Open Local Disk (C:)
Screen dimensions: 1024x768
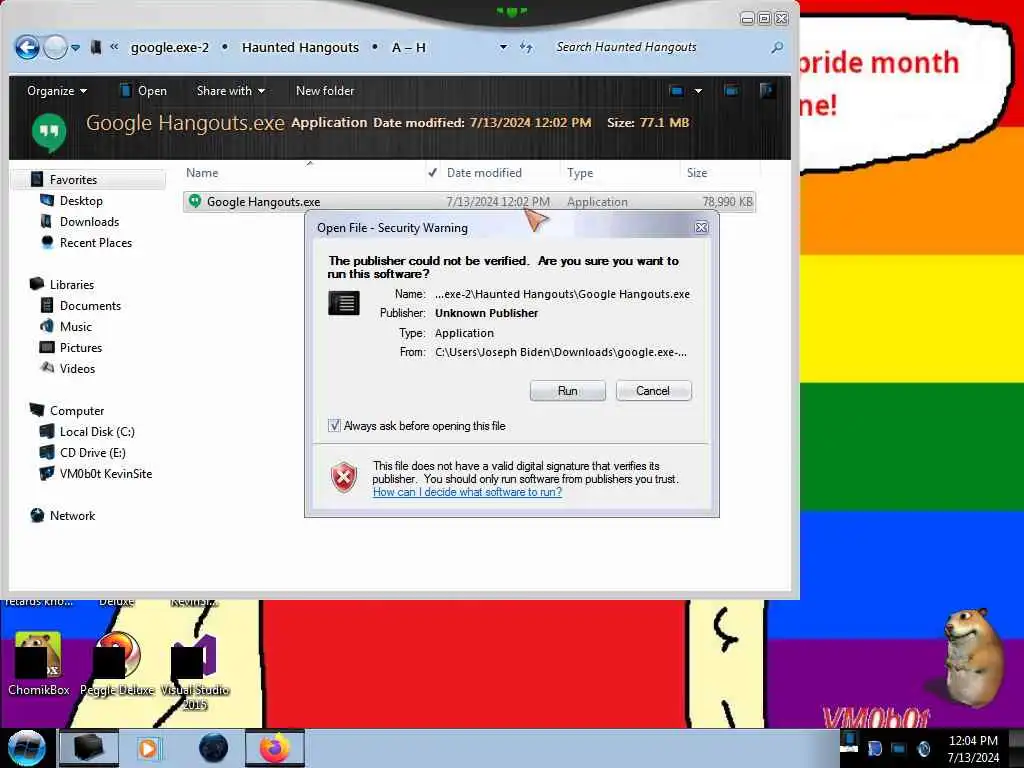click(97, 432)
